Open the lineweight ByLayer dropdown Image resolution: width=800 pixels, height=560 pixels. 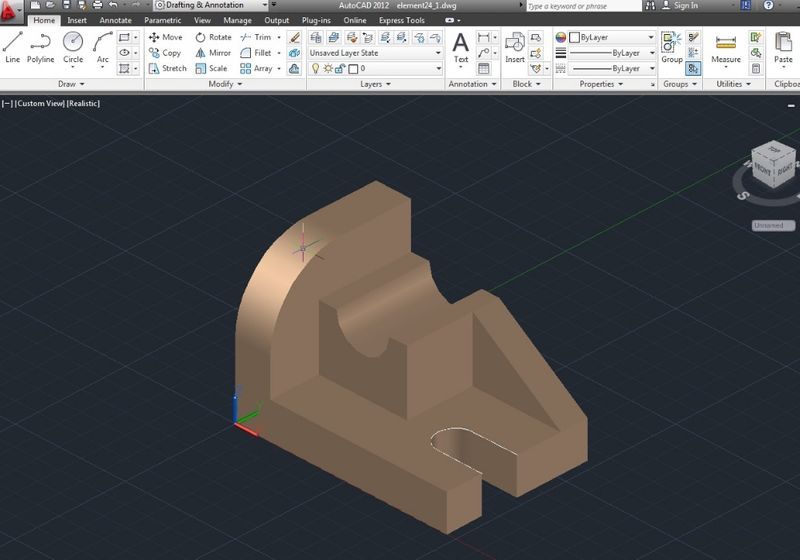pyautogui.click(x=611, y=53)
